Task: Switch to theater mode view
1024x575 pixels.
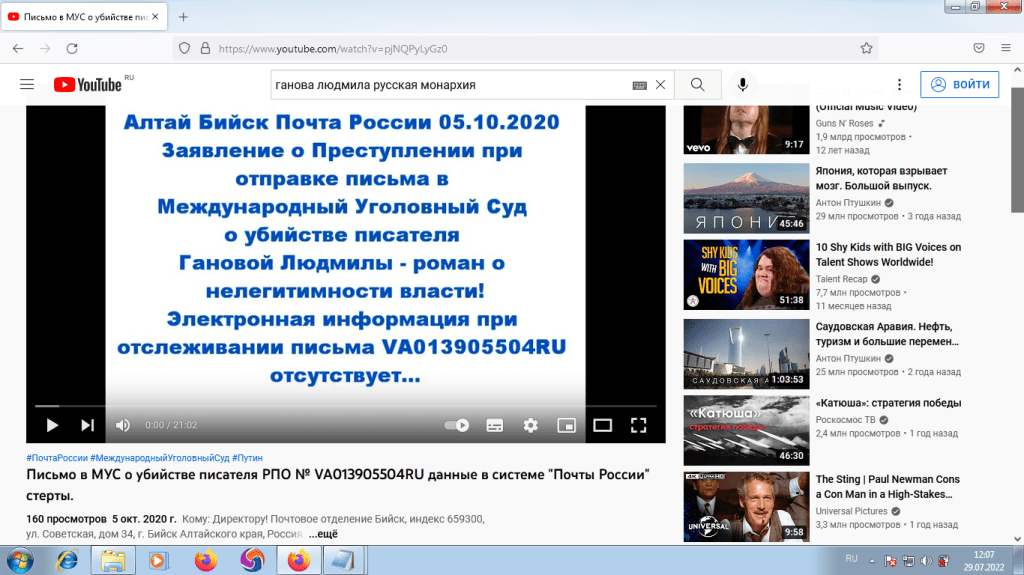Action: pyautogui.click(x=602, y=425)
